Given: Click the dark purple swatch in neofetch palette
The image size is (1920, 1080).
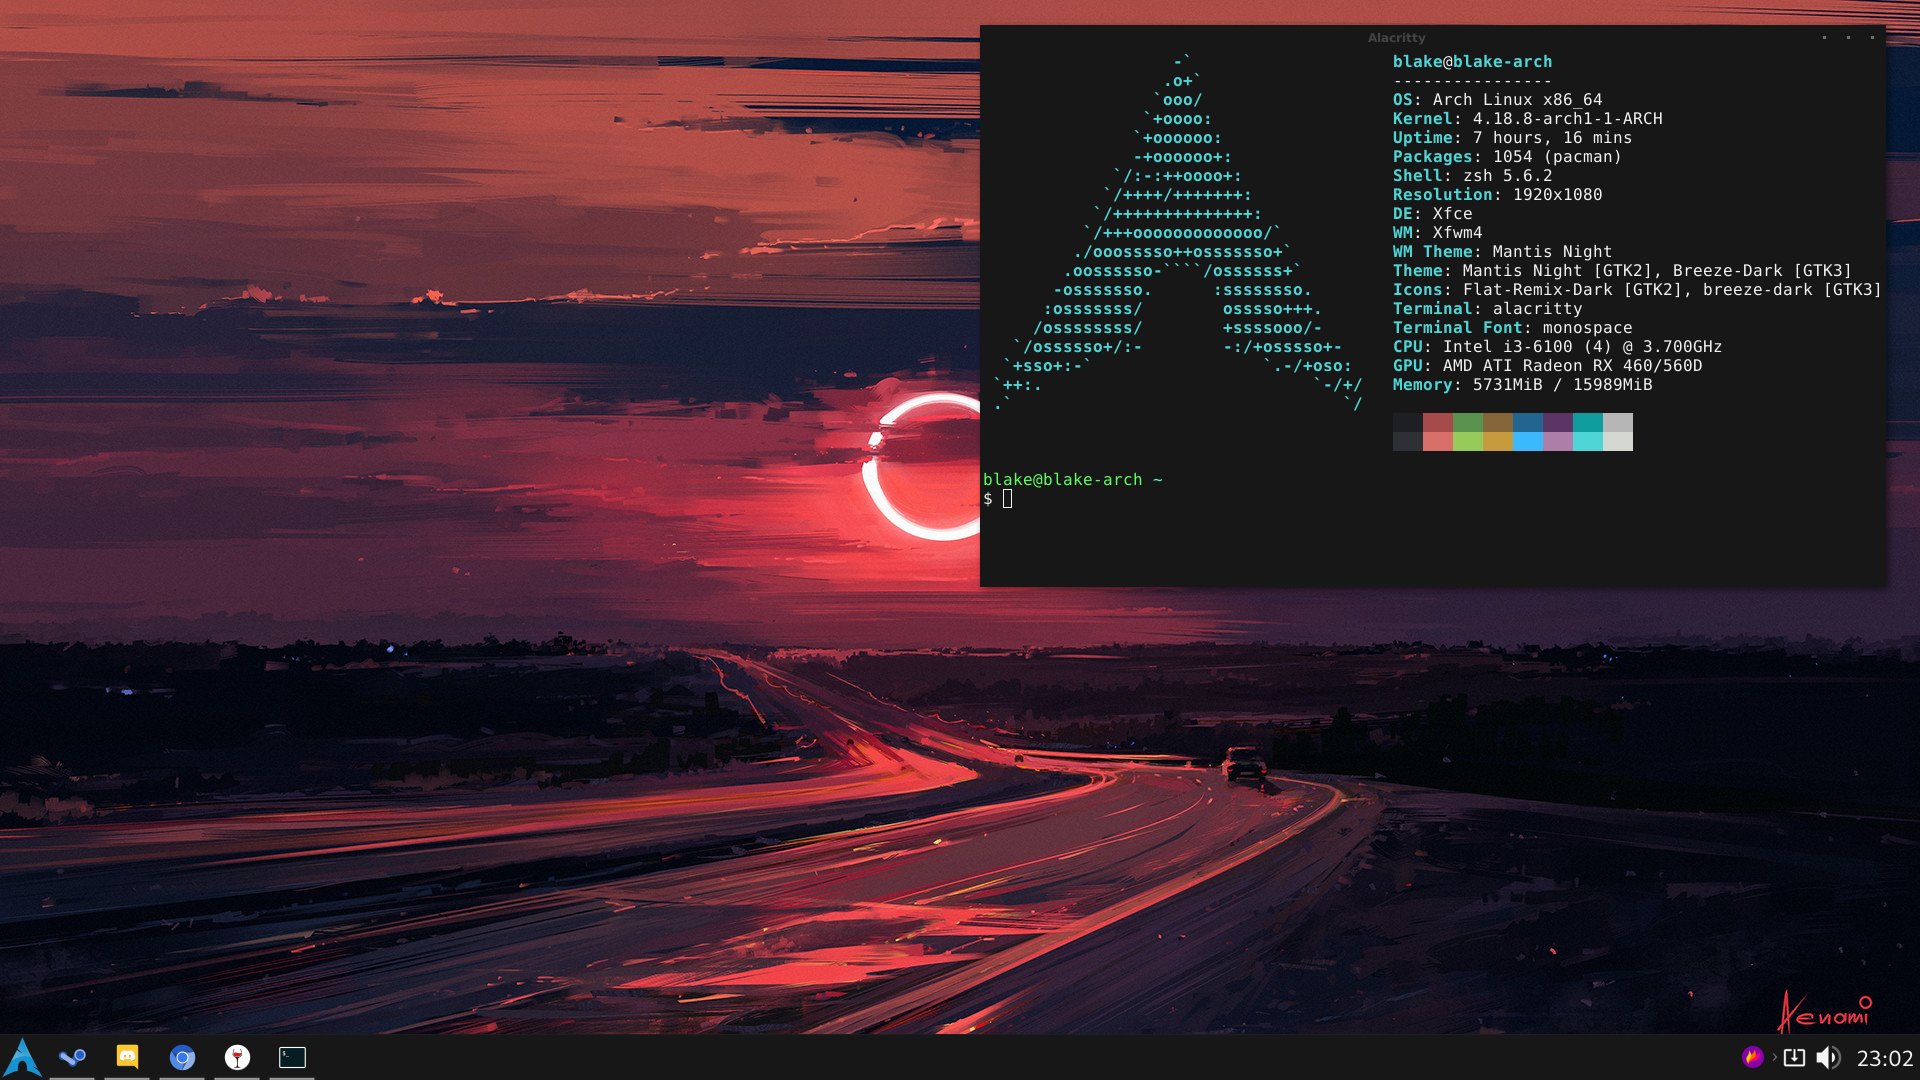Looking at the screenshot, I should pos(1558,423).
